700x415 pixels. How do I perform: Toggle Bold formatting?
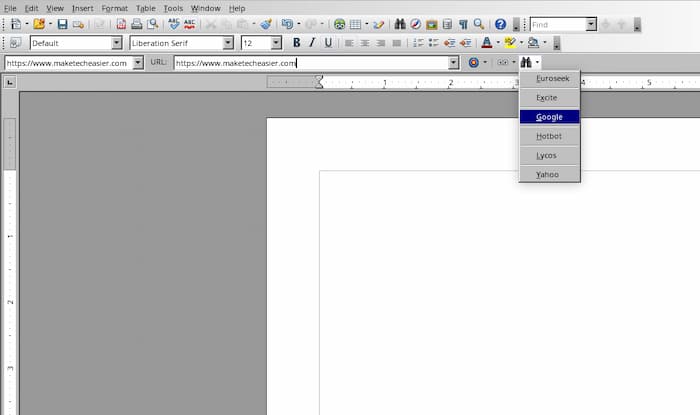pyautogui.click(x=296, y=43)
